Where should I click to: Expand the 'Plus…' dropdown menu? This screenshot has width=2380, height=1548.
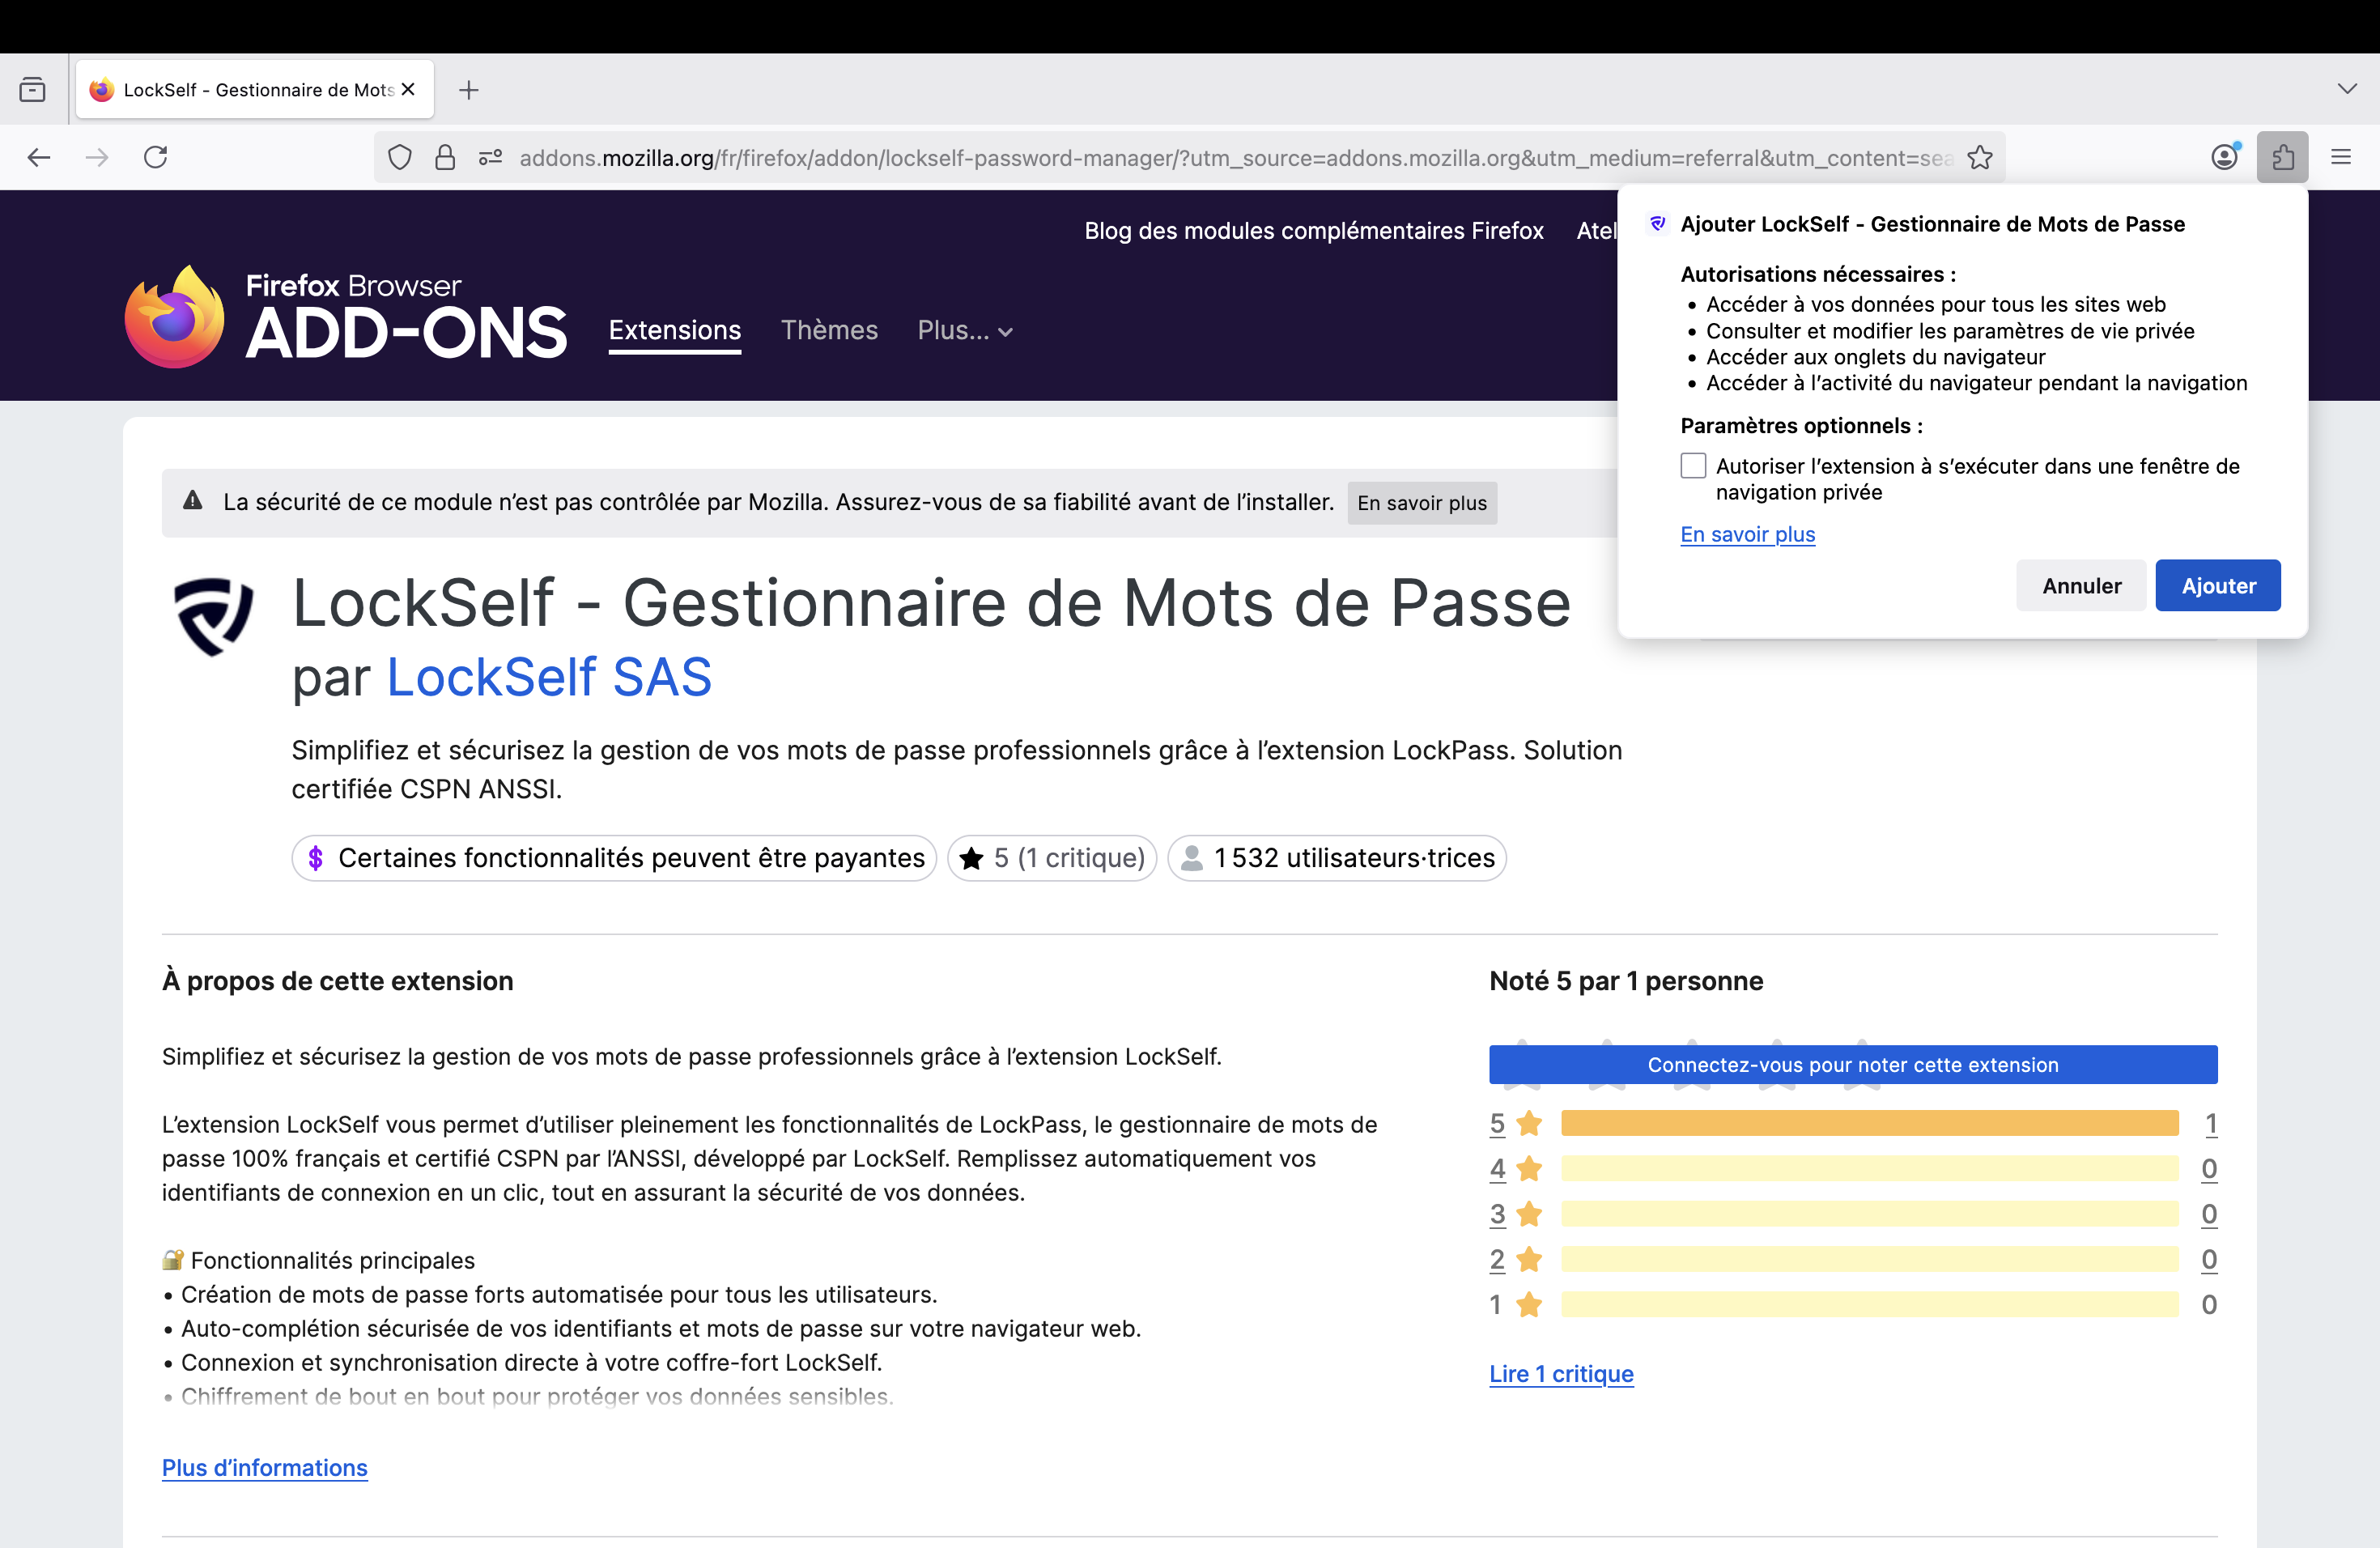(x=965, y=331)
